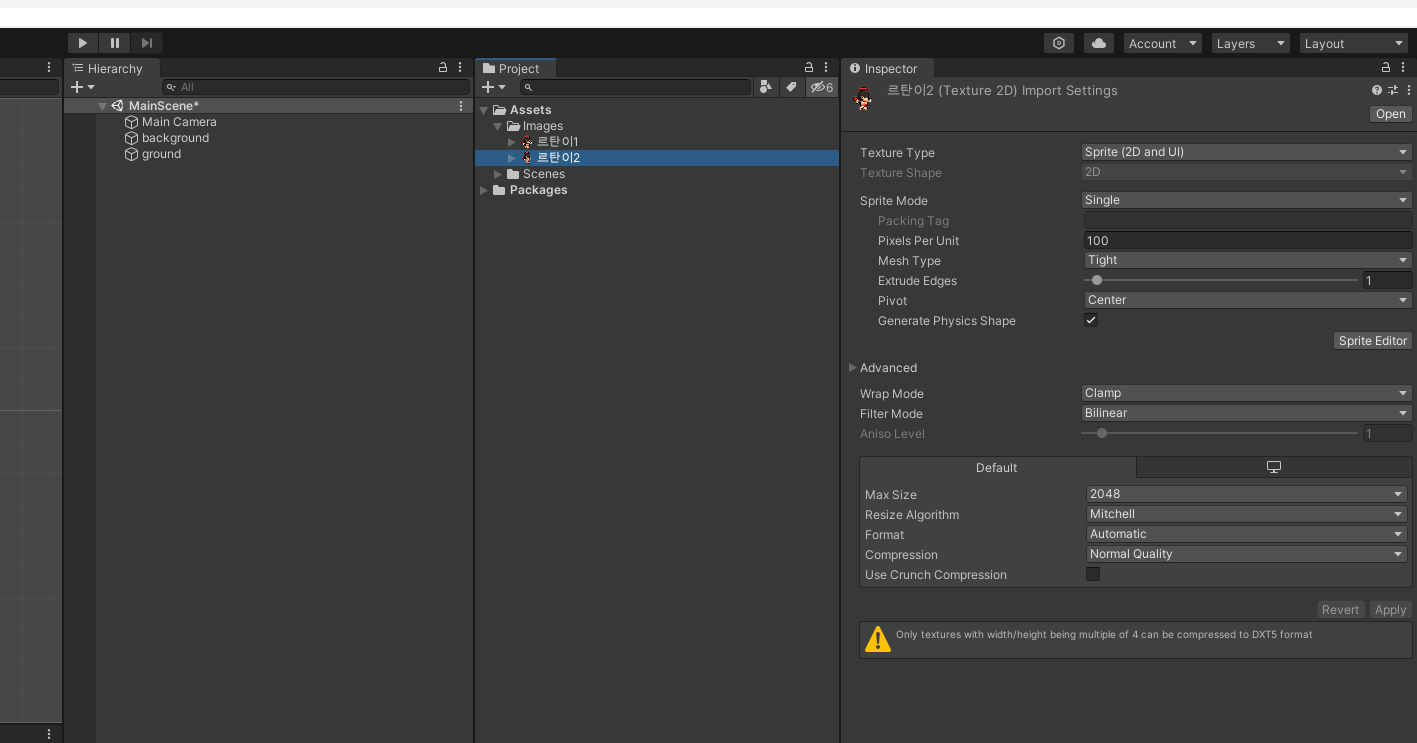
Task: Click the Hierarchy create plus button
Action: pyautogui.click(x=82, y=87)
